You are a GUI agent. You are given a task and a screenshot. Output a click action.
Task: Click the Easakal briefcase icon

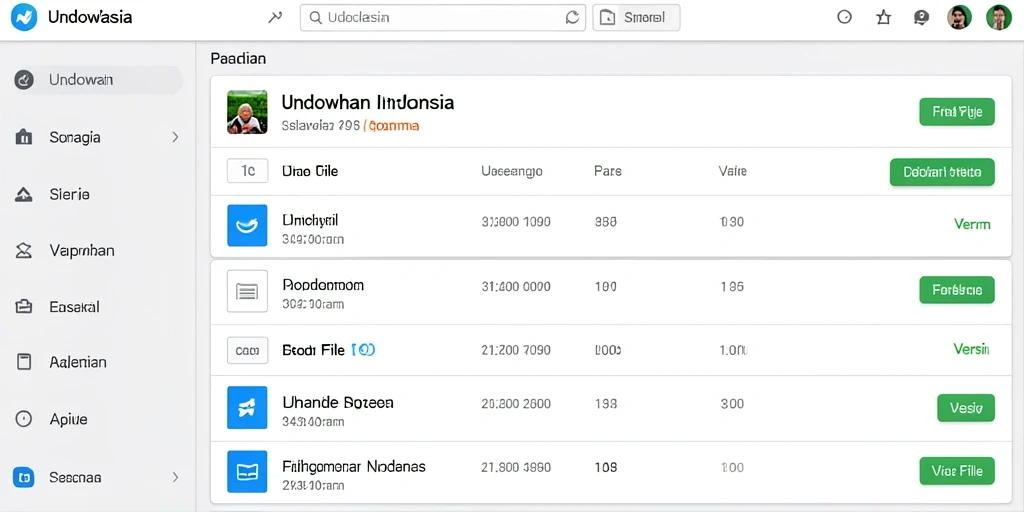(x=24, y=306)
